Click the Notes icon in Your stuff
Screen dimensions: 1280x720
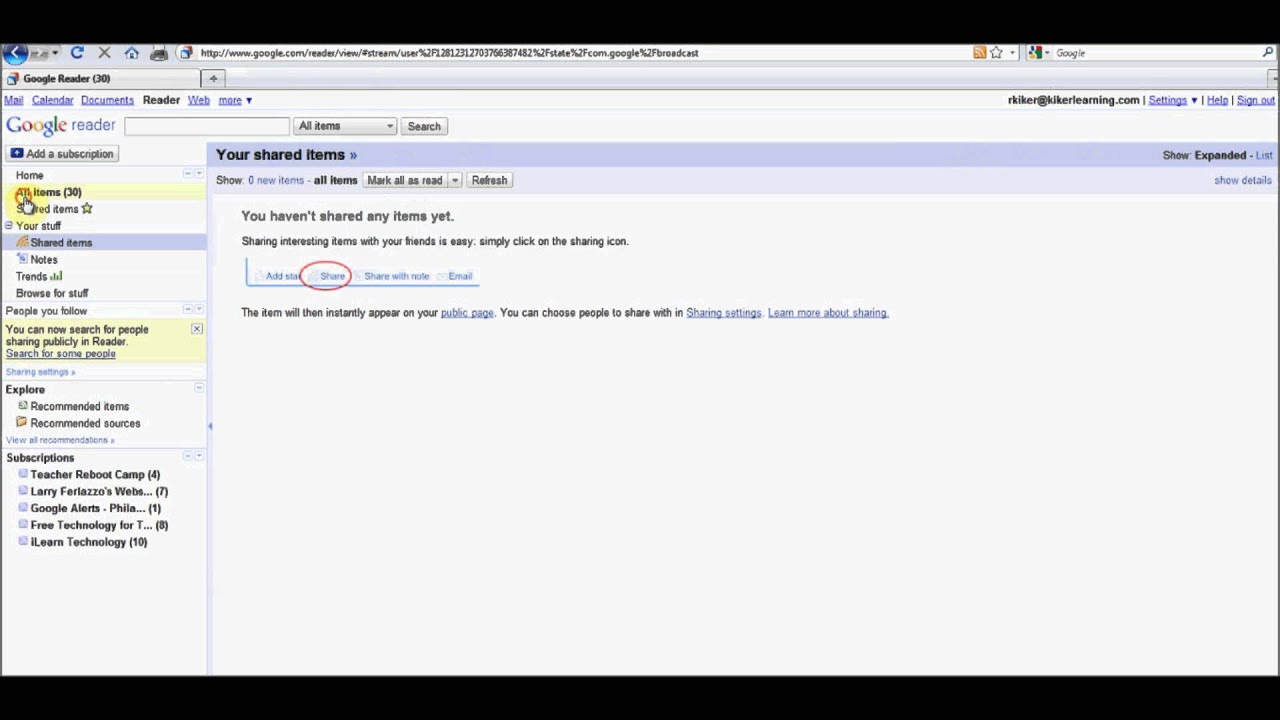tap(22, 259)
